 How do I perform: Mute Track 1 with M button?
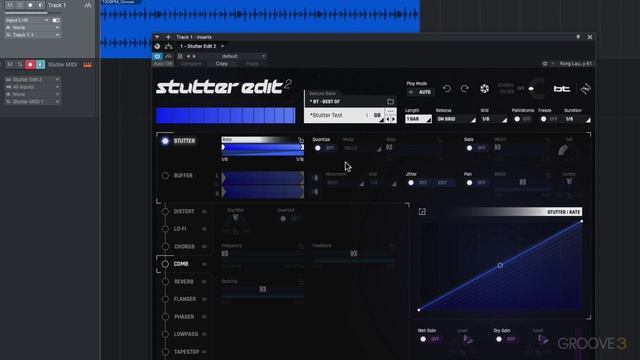10,5
